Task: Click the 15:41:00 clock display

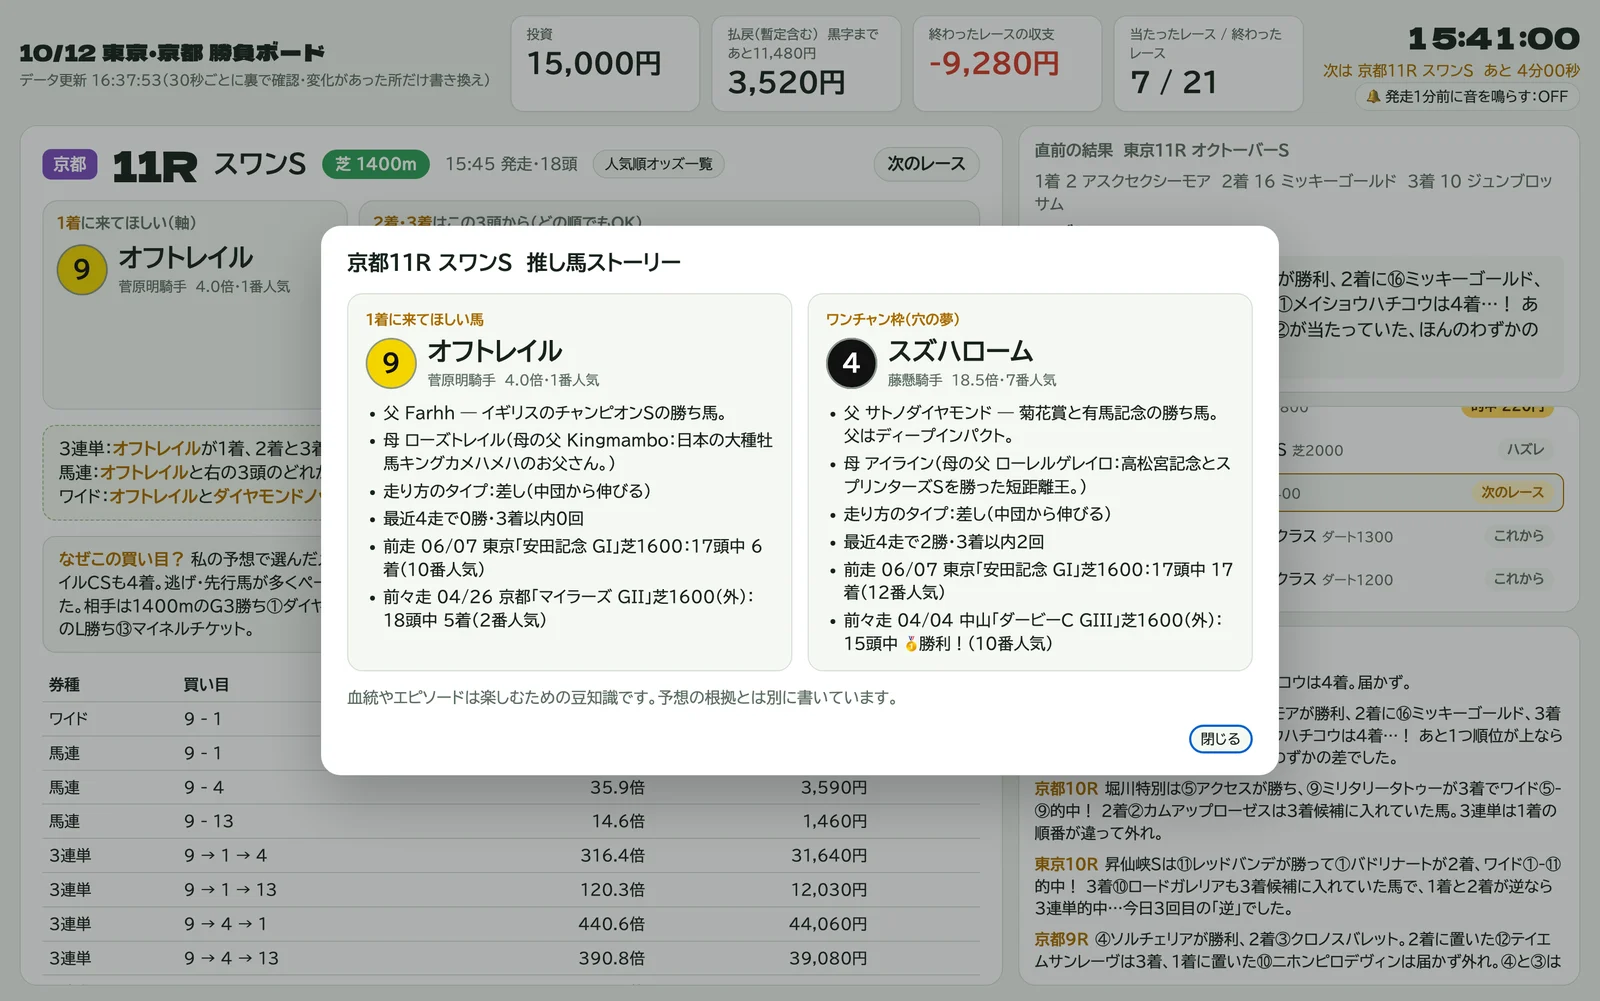Action: click(x=1494, y=39)
